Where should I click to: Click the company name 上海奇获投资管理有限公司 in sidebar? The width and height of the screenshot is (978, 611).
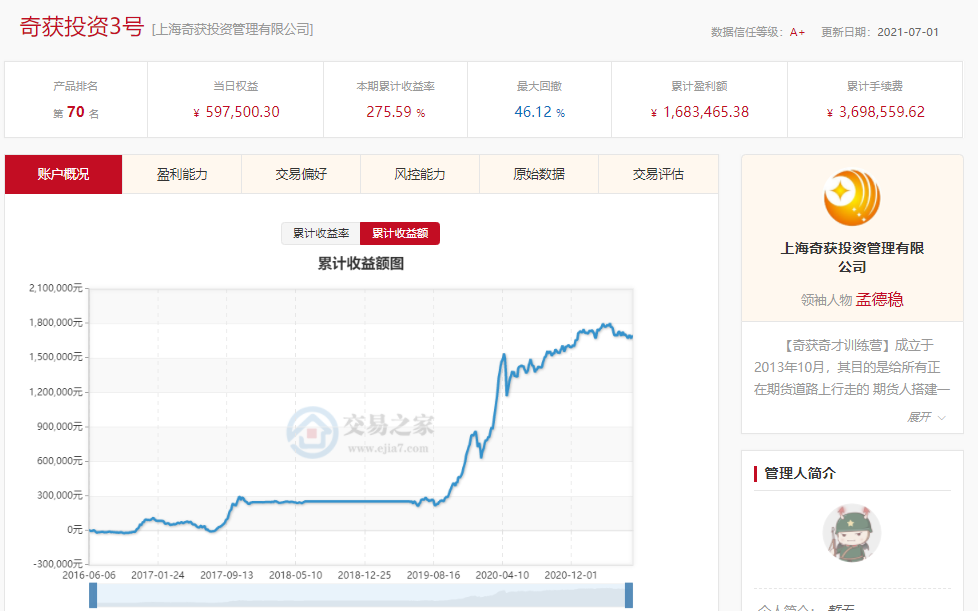[852, 257]
